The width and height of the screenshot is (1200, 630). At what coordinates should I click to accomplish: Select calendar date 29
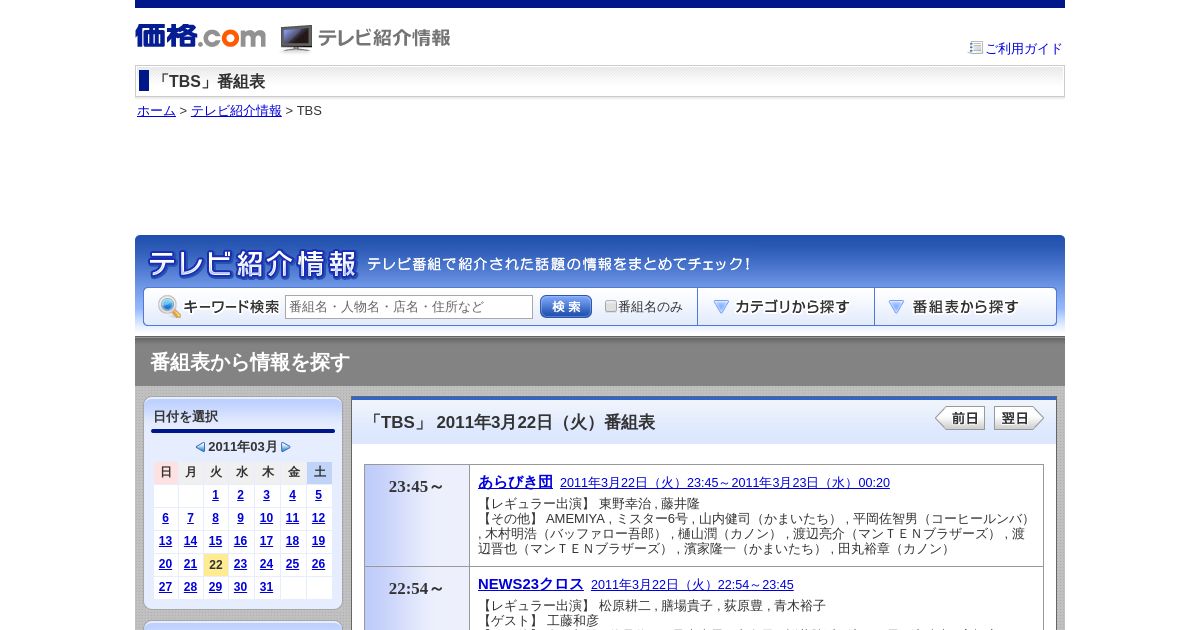tap(215, 587)
